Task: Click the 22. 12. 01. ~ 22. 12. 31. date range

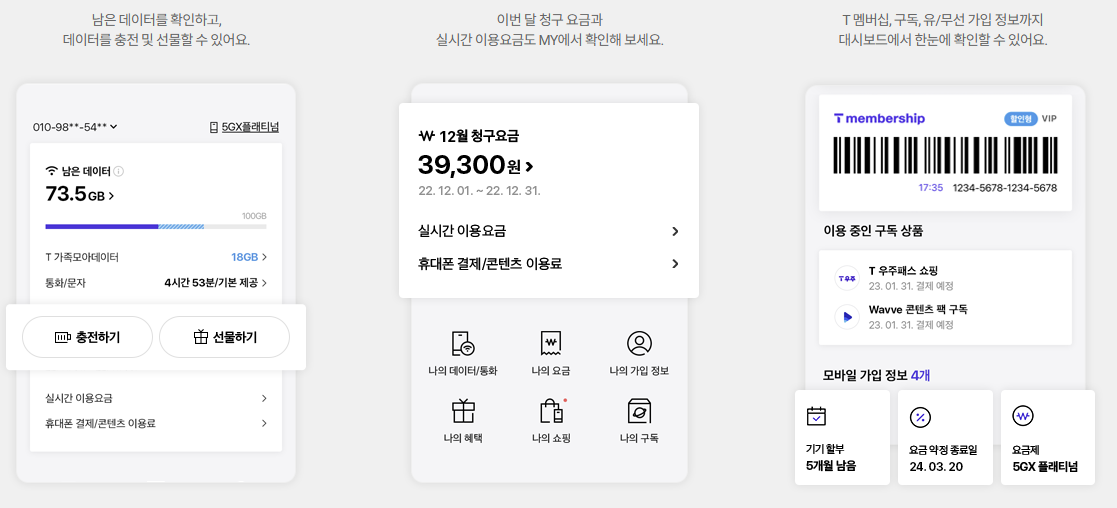Action: (x=479, y=191)
